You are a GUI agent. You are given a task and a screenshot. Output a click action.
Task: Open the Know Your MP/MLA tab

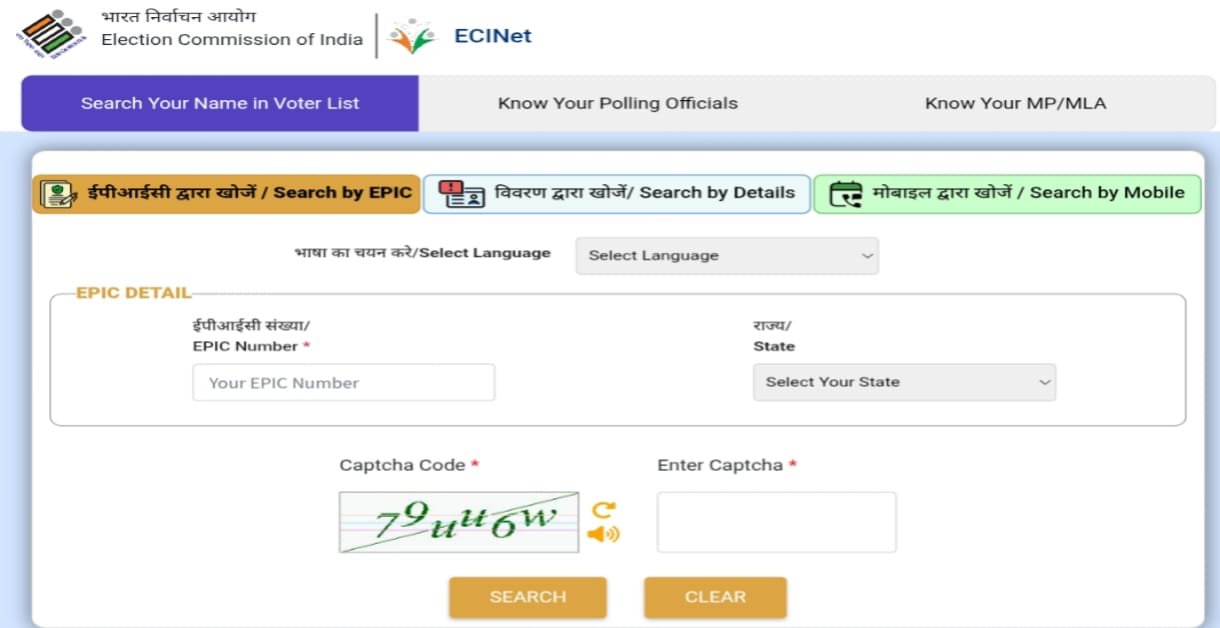[x=1015, y=103]
